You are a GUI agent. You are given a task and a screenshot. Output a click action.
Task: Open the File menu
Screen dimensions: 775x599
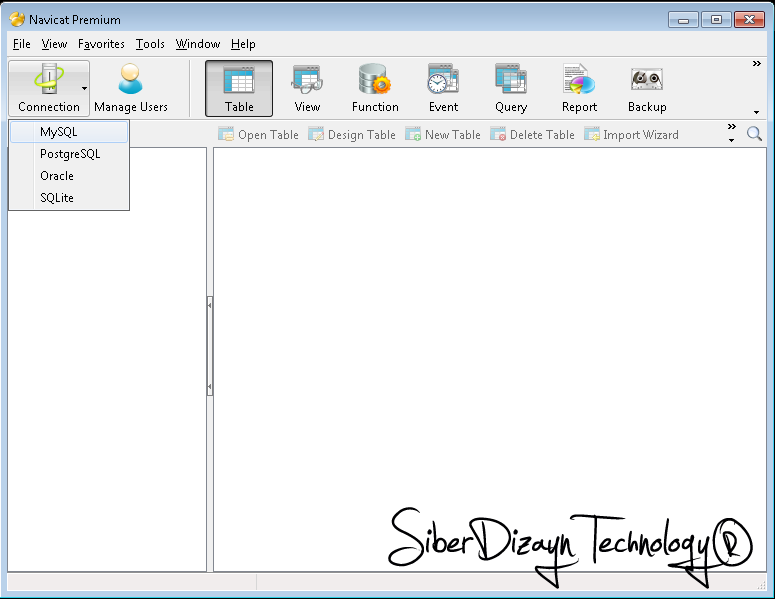coord(21,44)
